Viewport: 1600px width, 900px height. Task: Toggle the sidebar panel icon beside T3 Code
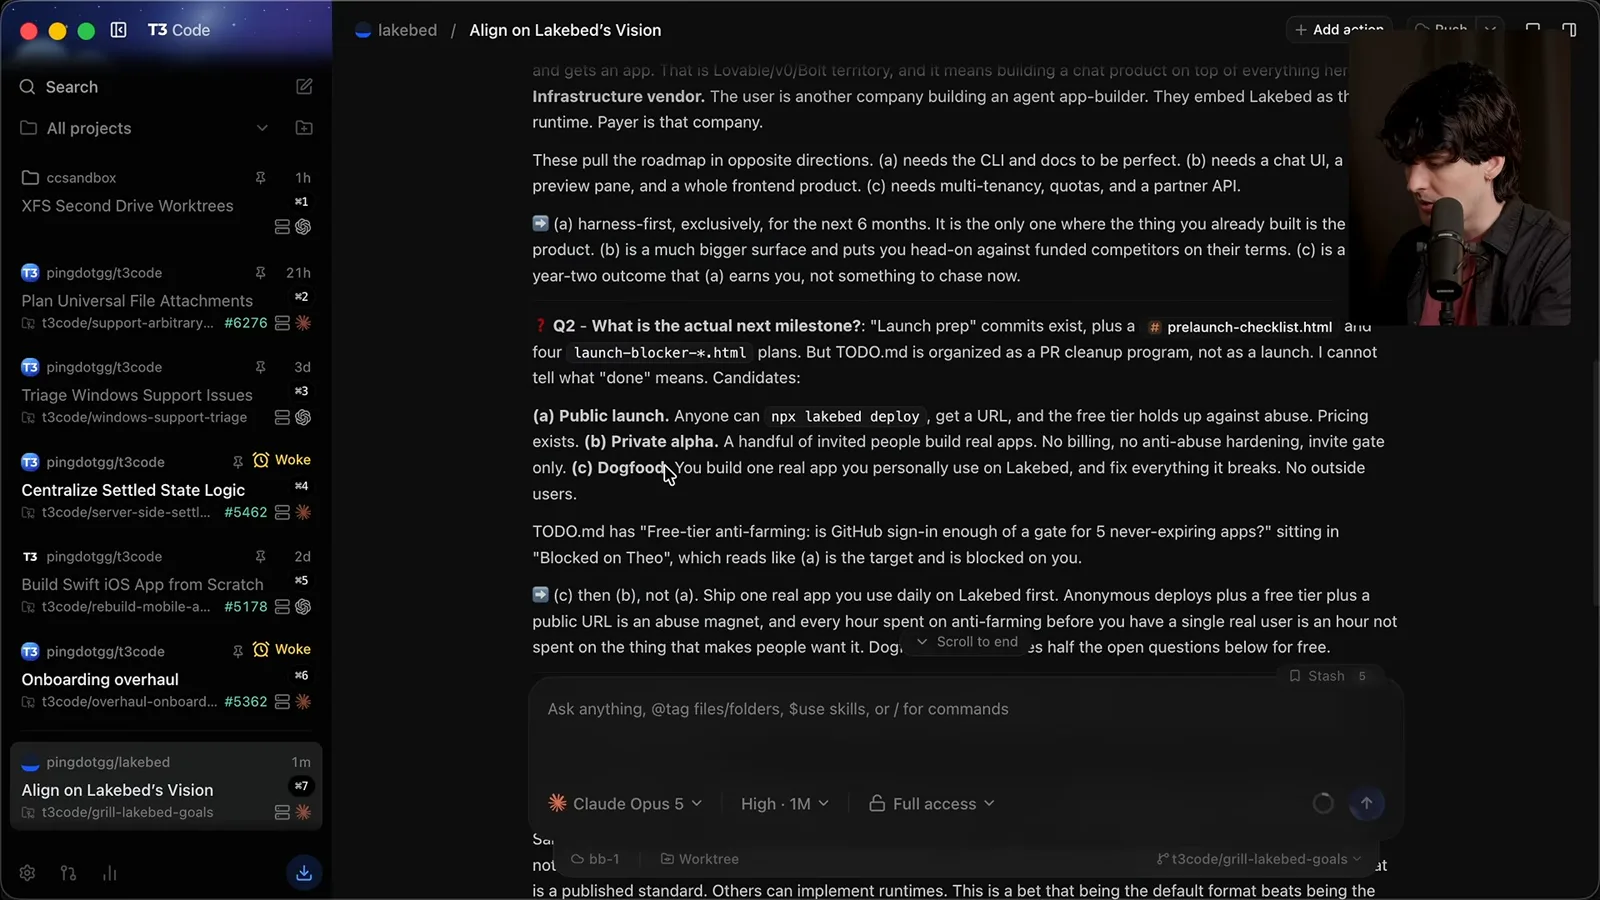[x=118, y=30]
